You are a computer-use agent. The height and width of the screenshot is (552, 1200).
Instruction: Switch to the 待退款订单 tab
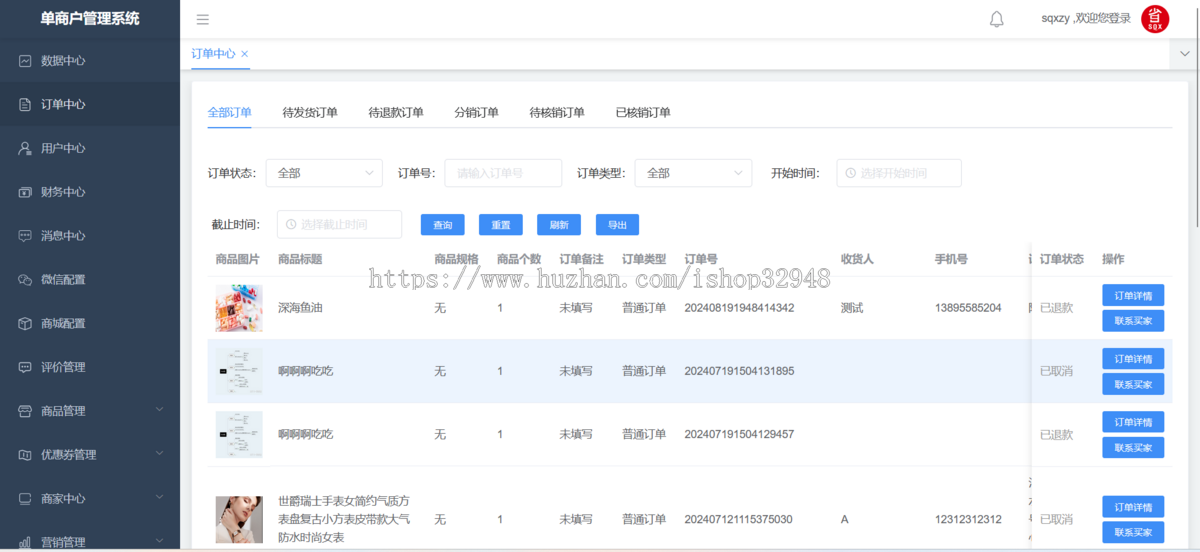click(x=396, y=112)
